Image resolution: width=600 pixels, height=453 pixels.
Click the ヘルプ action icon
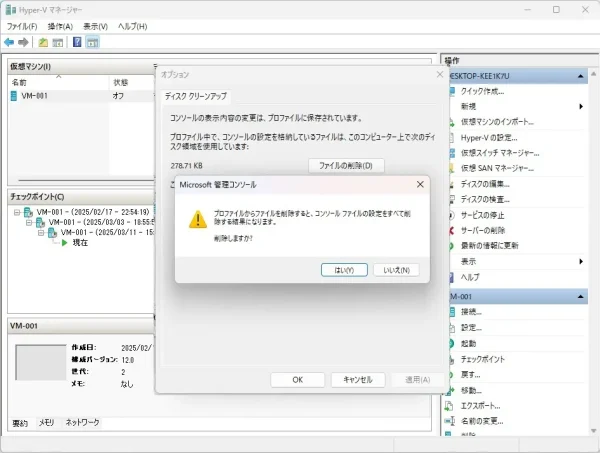[452, 277]
